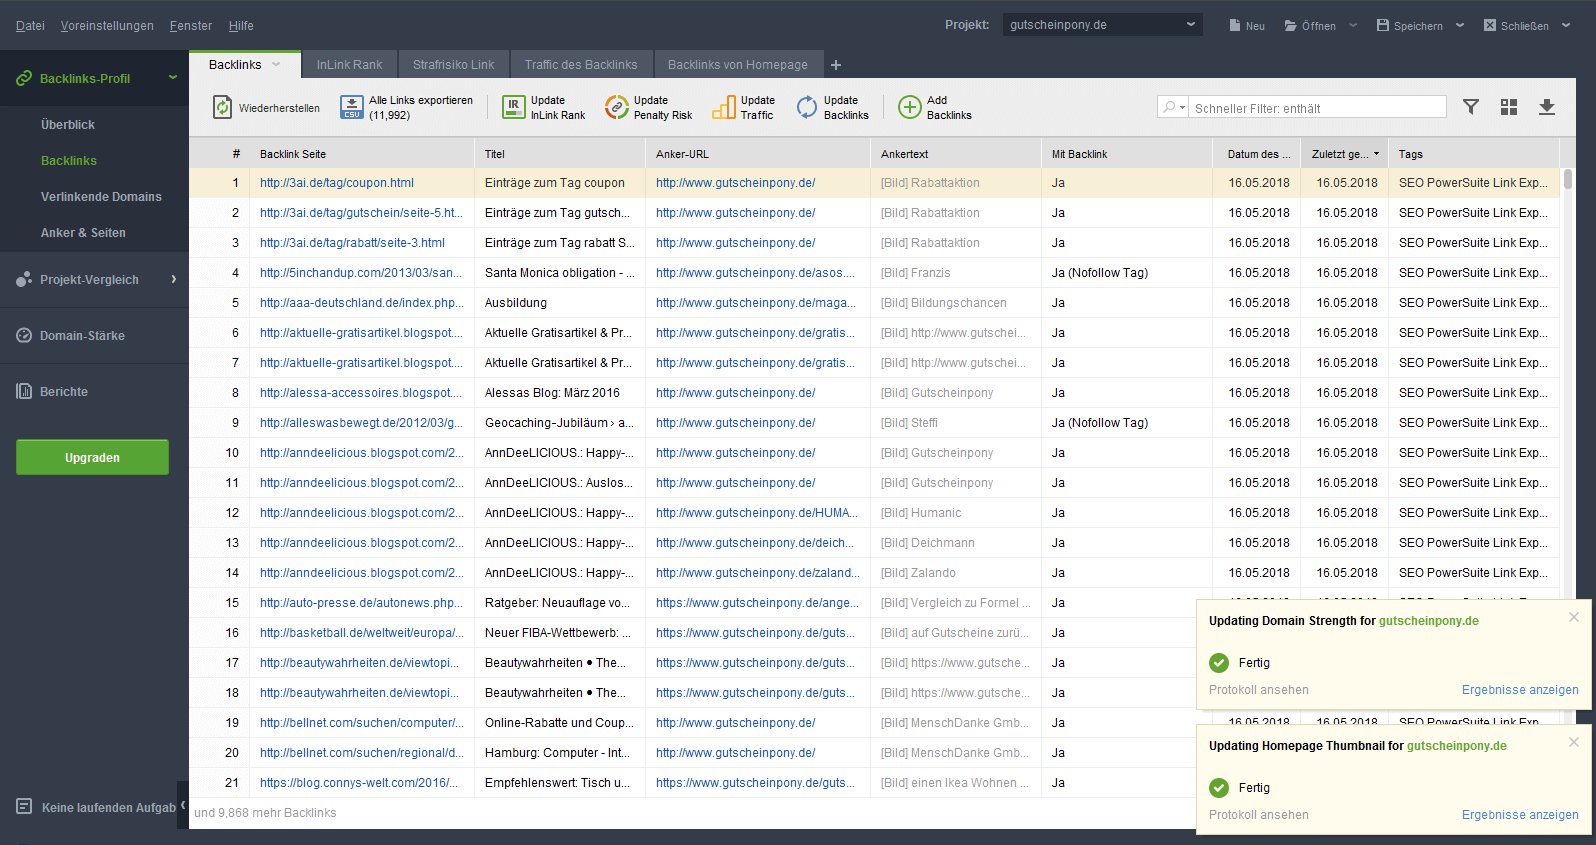Click the green Upgraden button
The height and width of the screenshot is (845, 1596).
[92, 457]
